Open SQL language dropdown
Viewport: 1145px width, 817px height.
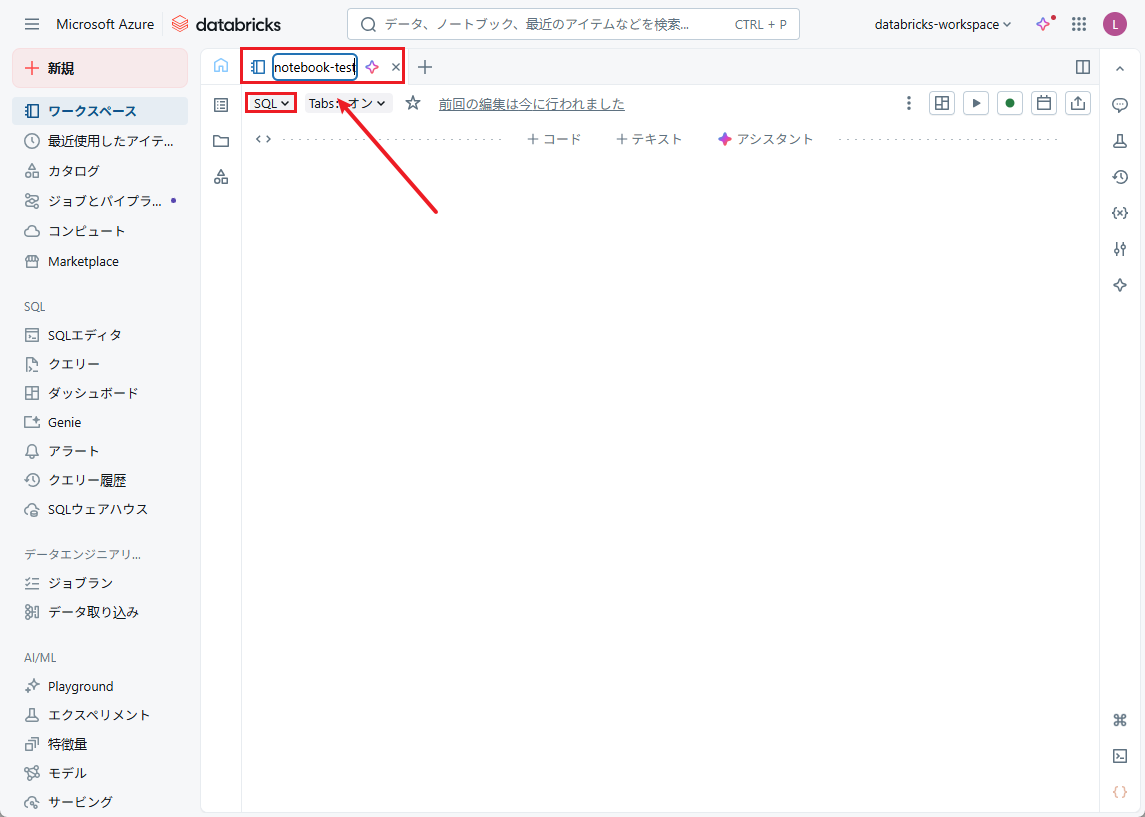tap(271, 104)
